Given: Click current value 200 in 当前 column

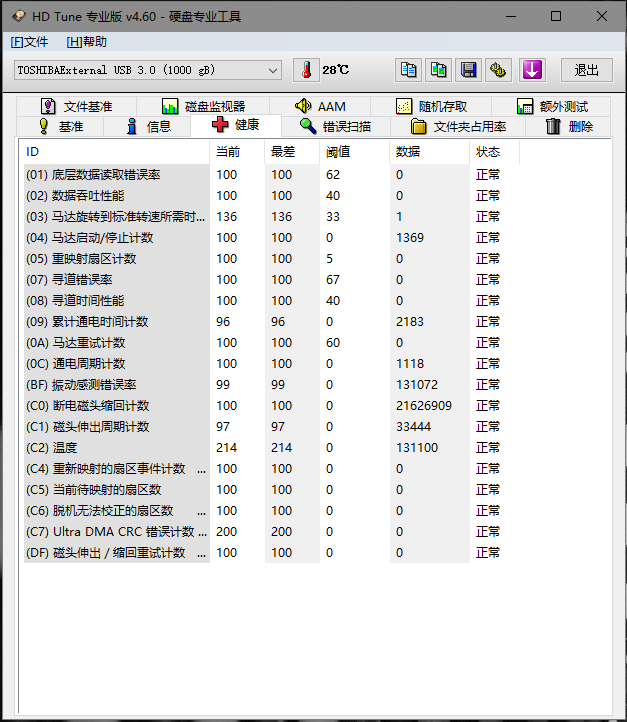Looking at the screenshot, I should [x=226, y=532].
